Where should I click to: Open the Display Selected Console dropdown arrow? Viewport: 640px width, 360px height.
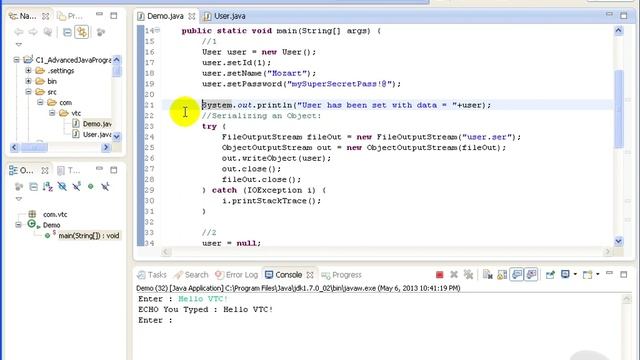[575, 274]
